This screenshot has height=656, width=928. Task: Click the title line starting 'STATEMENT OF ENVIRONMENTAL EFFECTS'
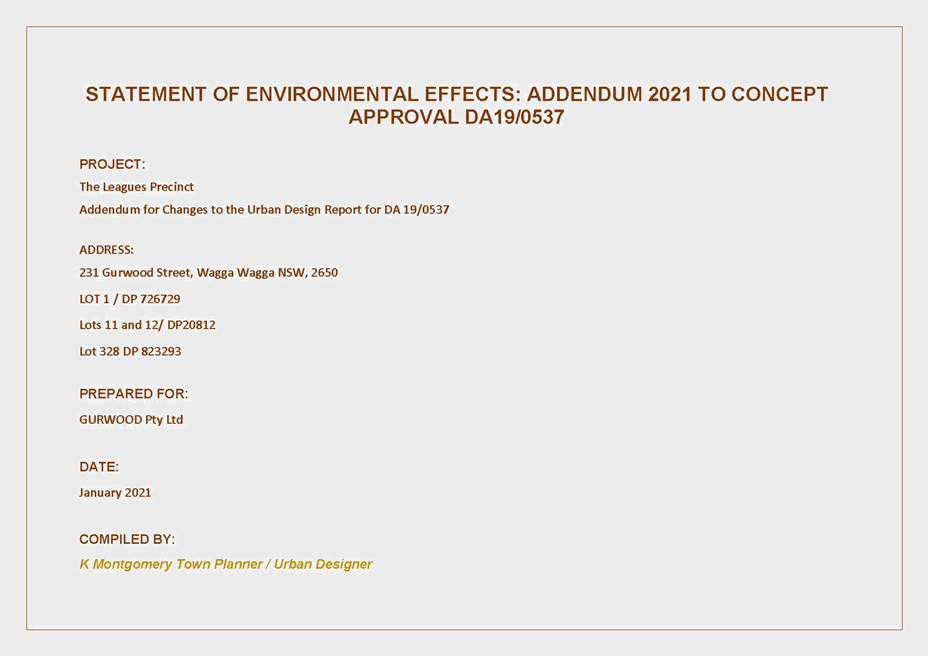pos(456,94)
